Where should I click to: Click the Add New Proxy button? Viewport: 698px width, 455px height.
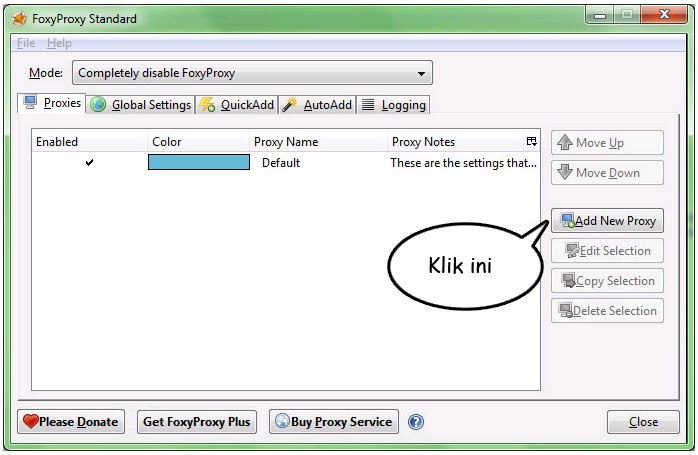(607, 220)
